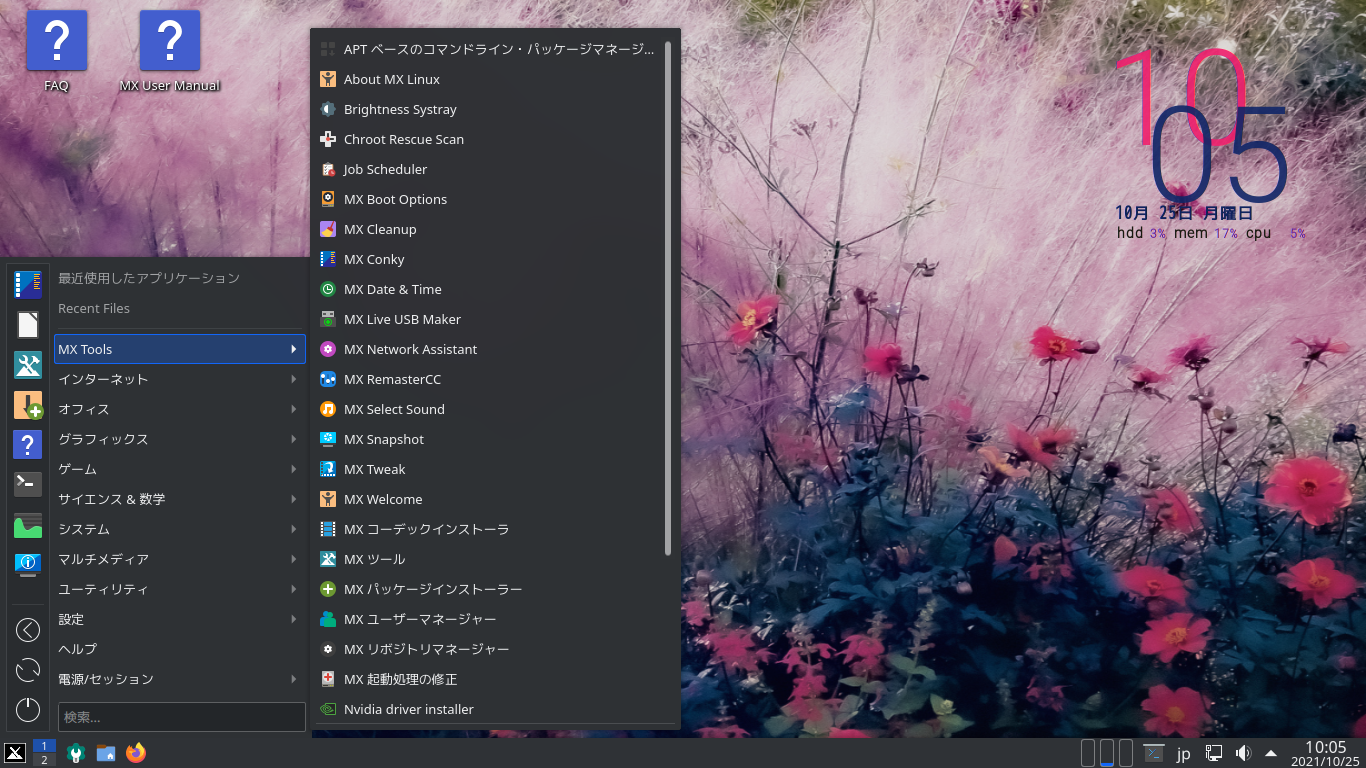
Task: Expand the システム category arrow
Action: tap(293, 529)
